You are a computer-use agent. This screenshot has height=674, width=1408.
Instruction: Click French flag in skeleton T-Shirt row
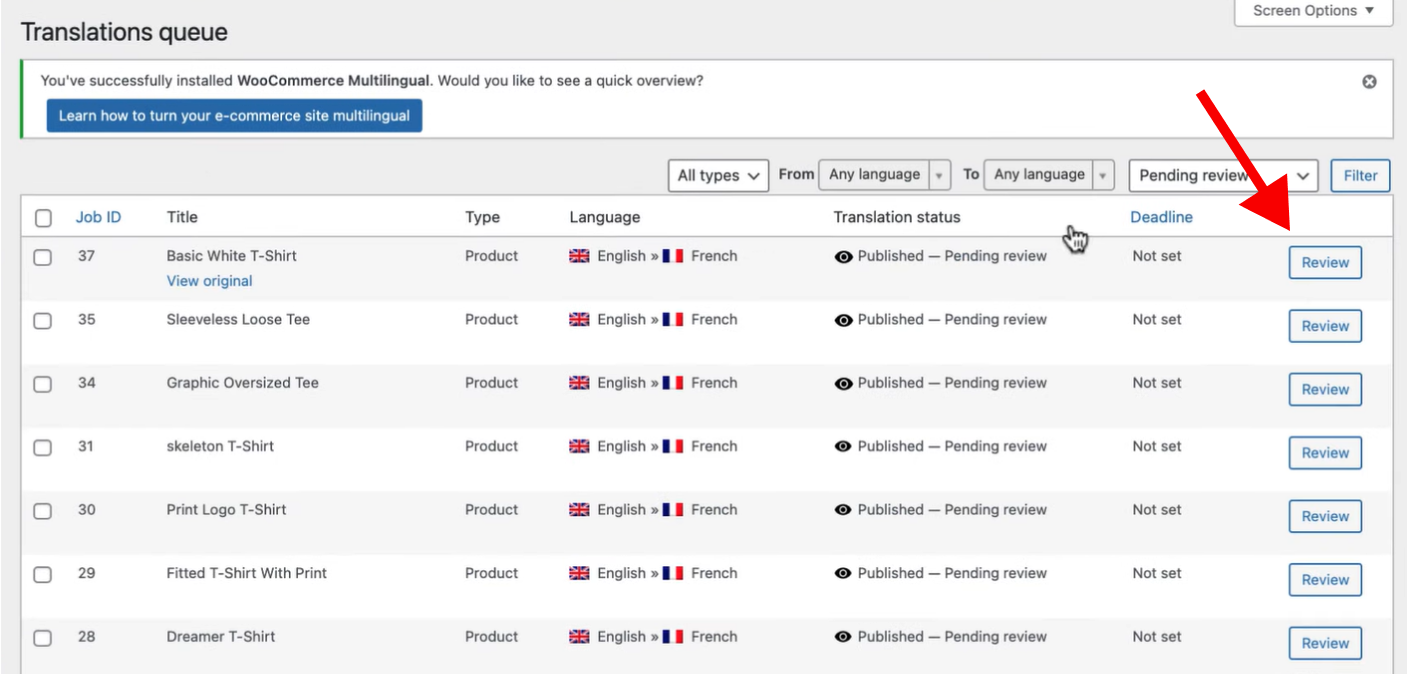tap(673, 446)
